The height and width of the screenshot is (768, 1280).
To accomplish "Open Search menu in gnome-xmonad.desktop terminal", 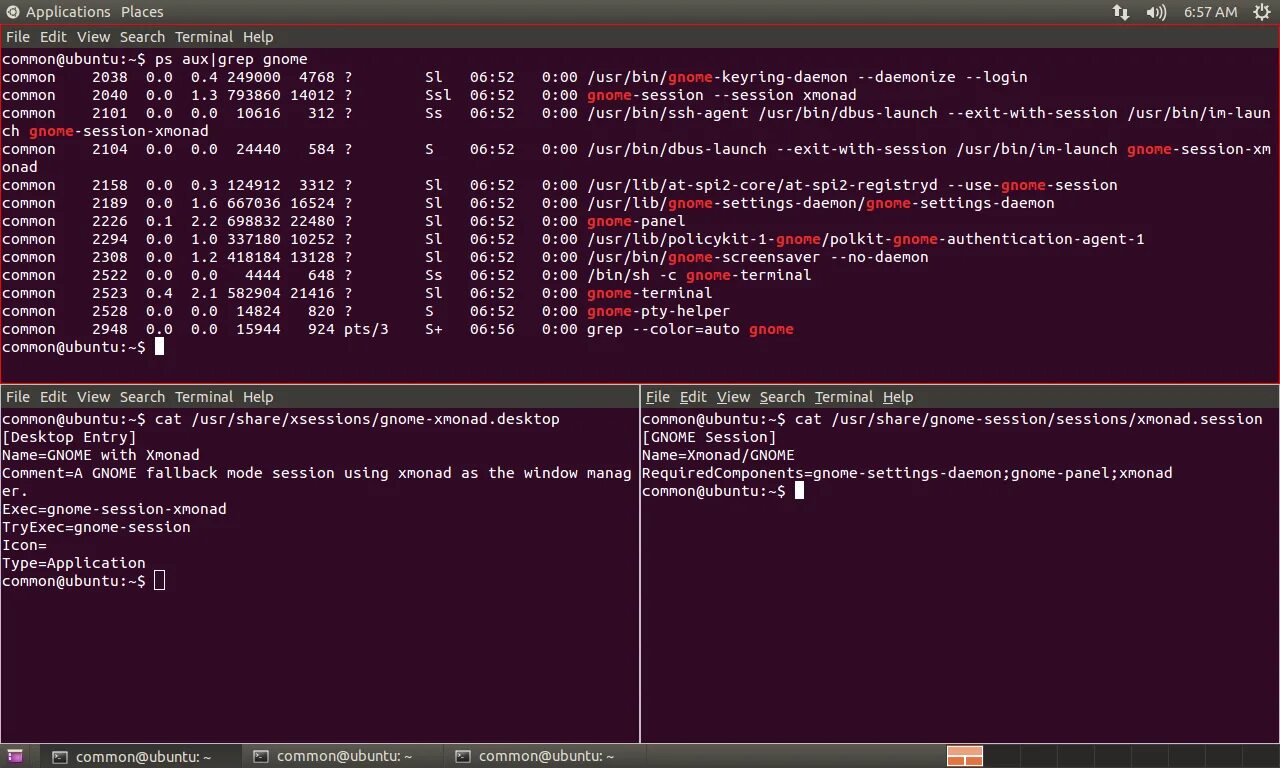I will pyautogui.click(x=142, y=397).
